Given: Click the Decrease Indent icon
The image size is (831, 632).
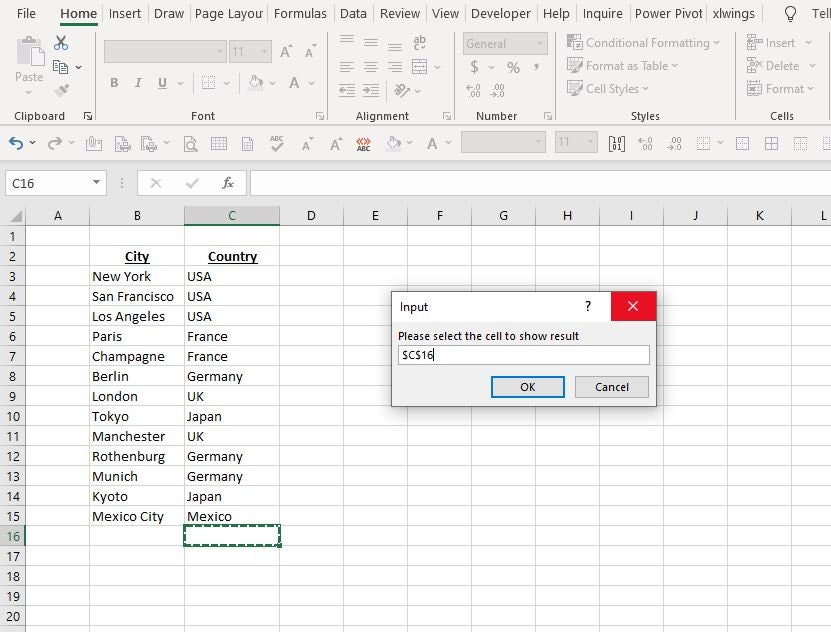Looking at the screenshot, I should coord(347,91).
